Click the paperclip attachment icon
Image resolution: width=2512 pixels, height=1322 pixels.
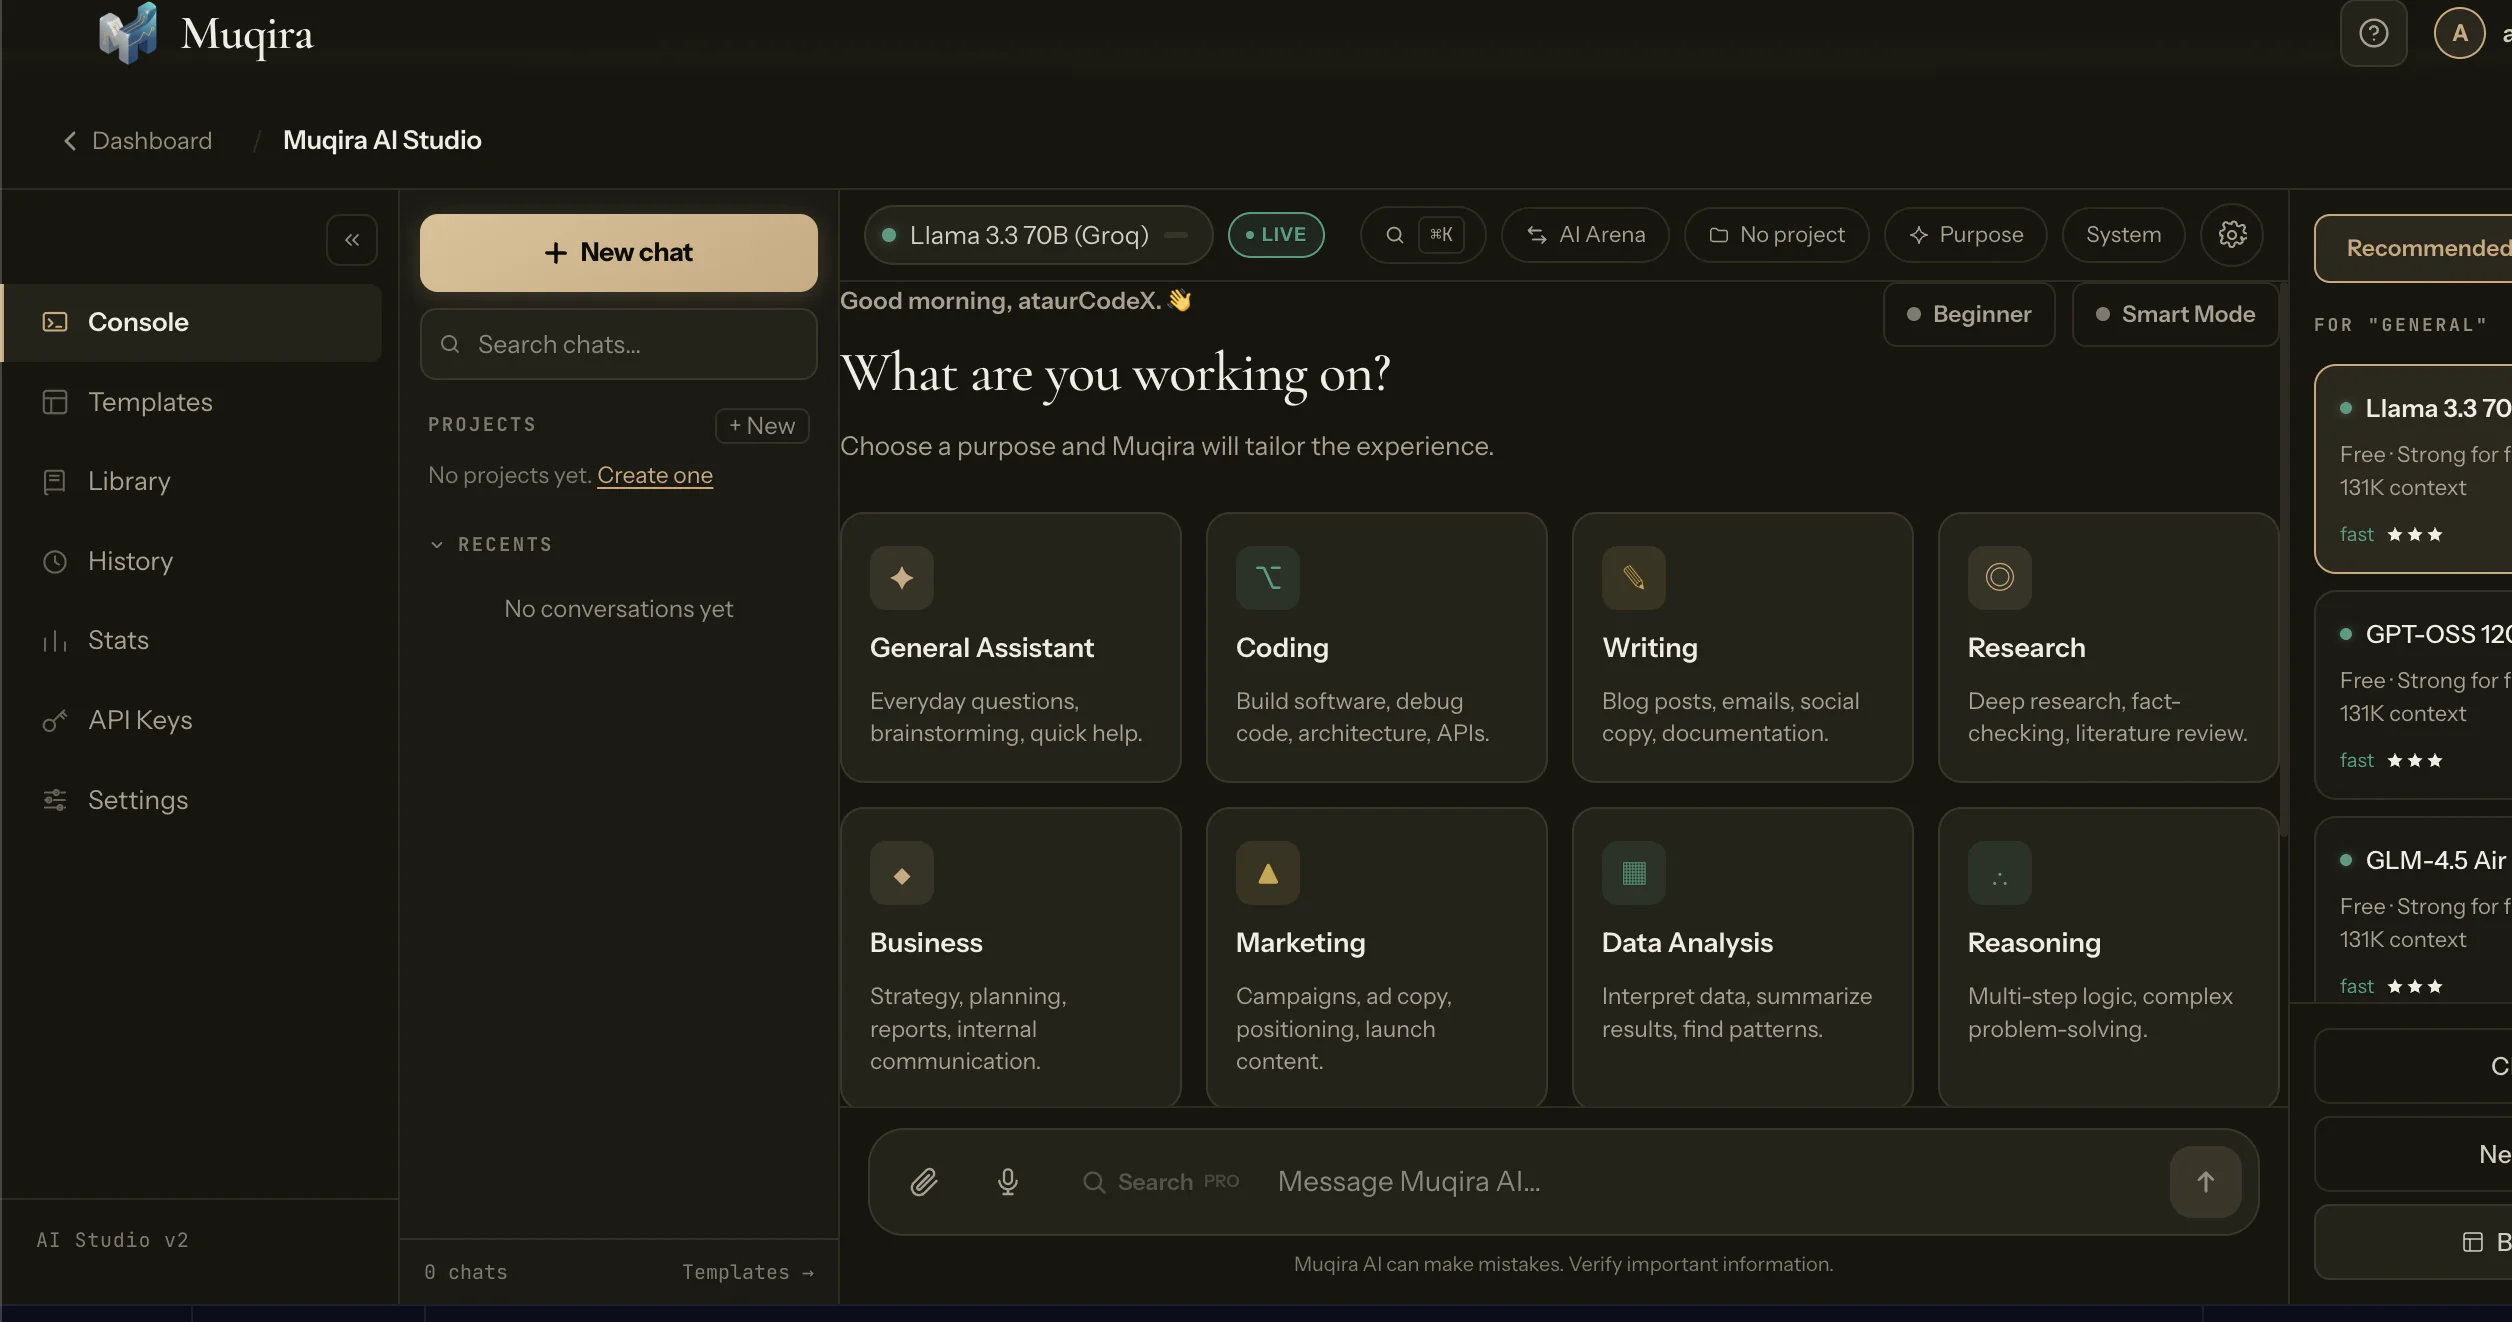[x=924, y=1182]
